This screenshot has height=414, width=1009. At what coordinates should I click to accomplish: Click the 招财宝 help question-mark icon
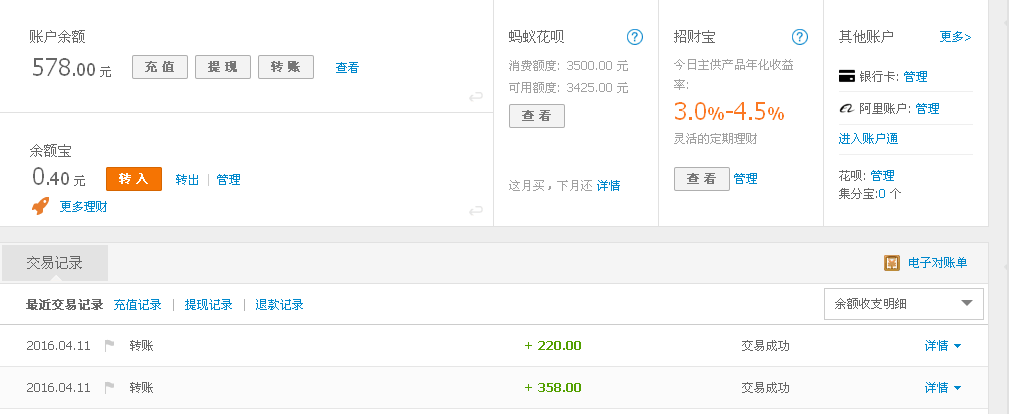[799, 37]
